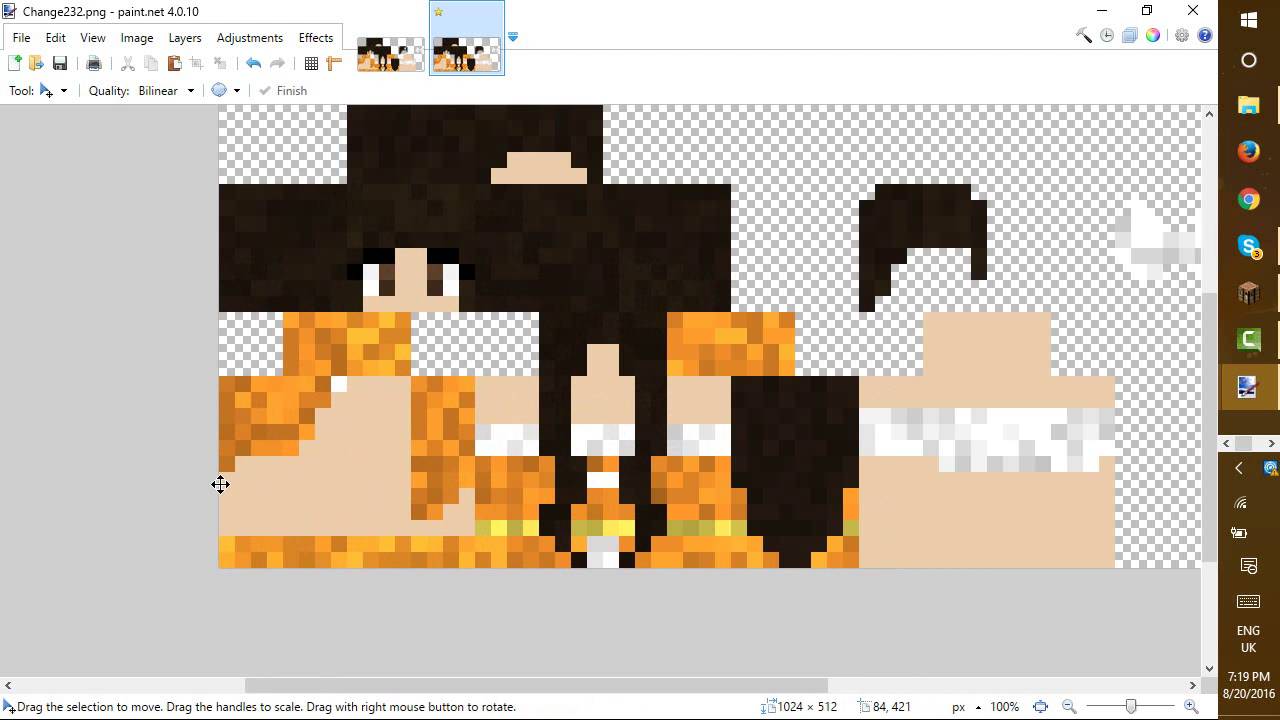
Task: Open the Quality Bilinear dropdown
Action: (166, 90)
